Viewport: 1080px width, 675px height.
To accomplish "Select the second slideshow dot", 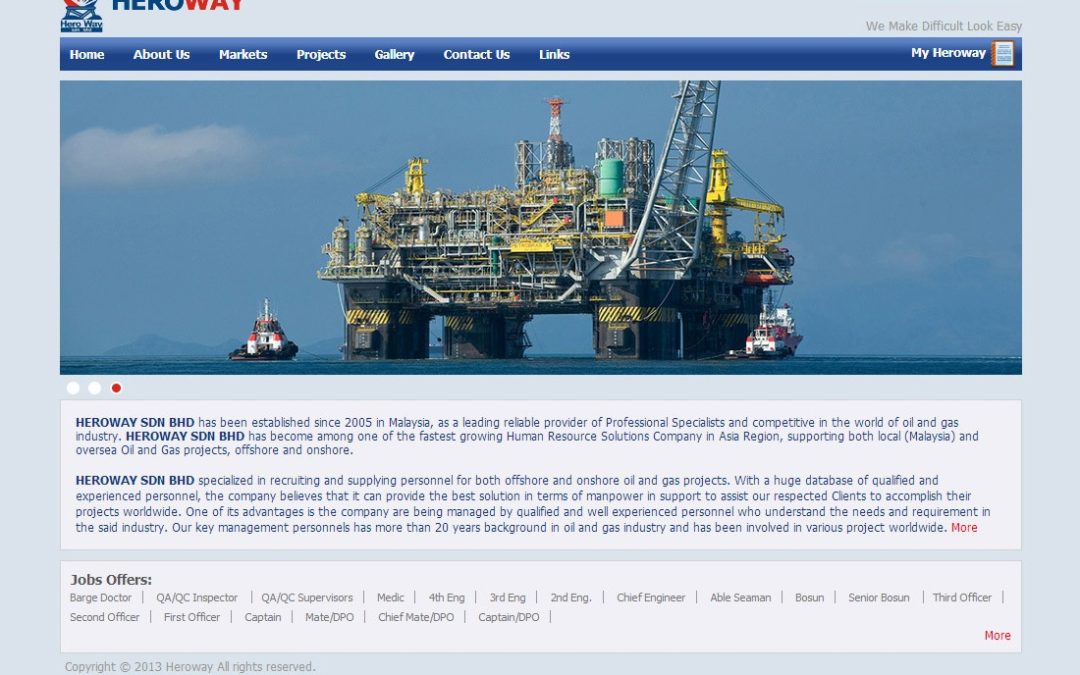I will 94,388.
